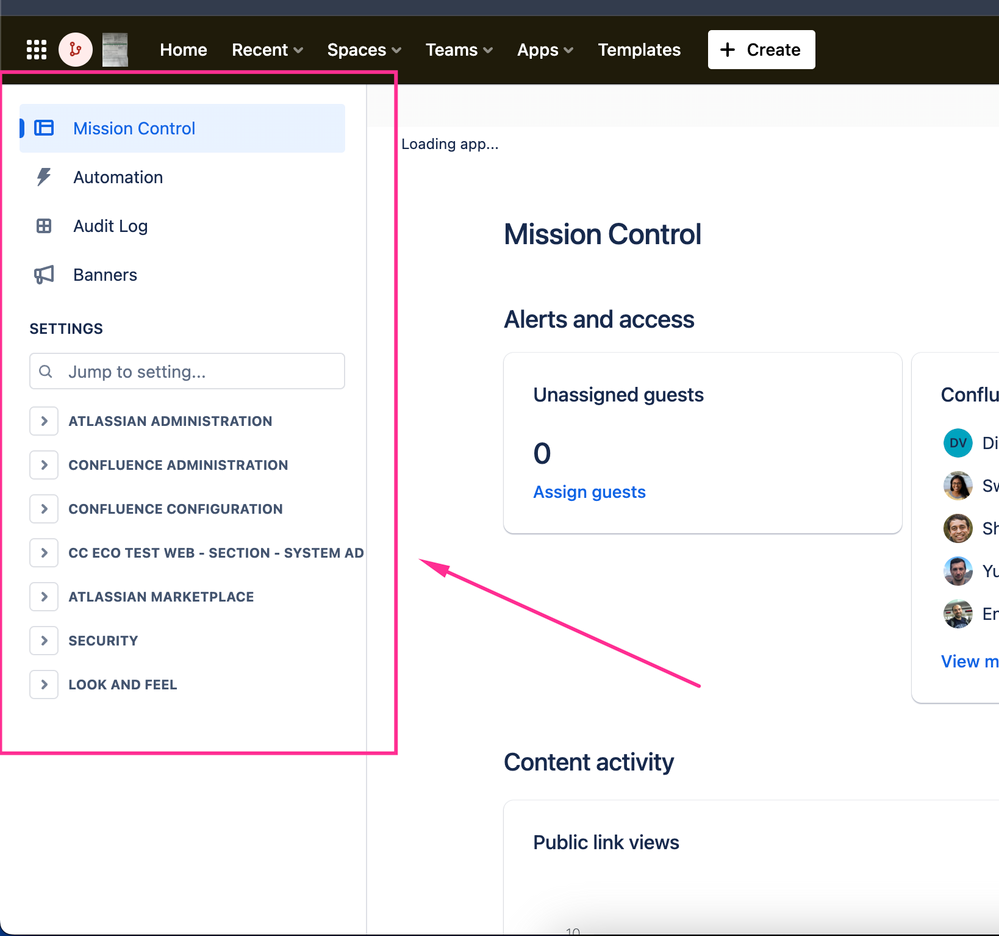Click the CONFLUENCE CONFIGURATION label
The width and height of the screenshot is (999, 936).
[x=176, y=509]
